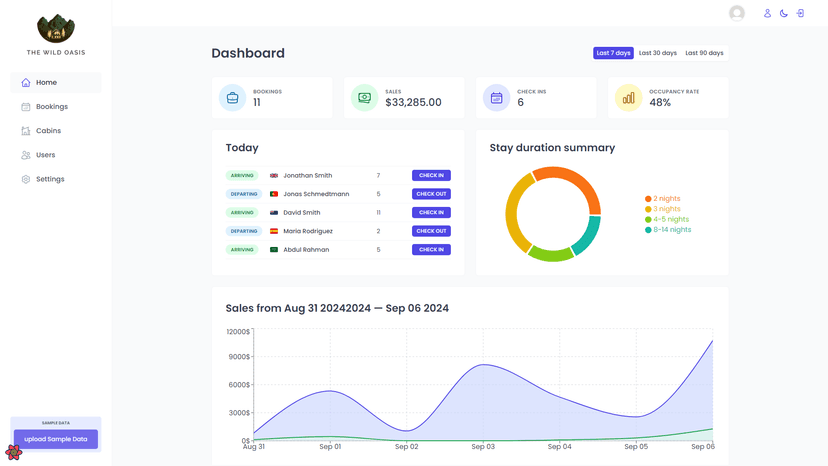Click the Wild Oasis logo
The height and width of the screenshot is (466, 828).
point(56,29)
